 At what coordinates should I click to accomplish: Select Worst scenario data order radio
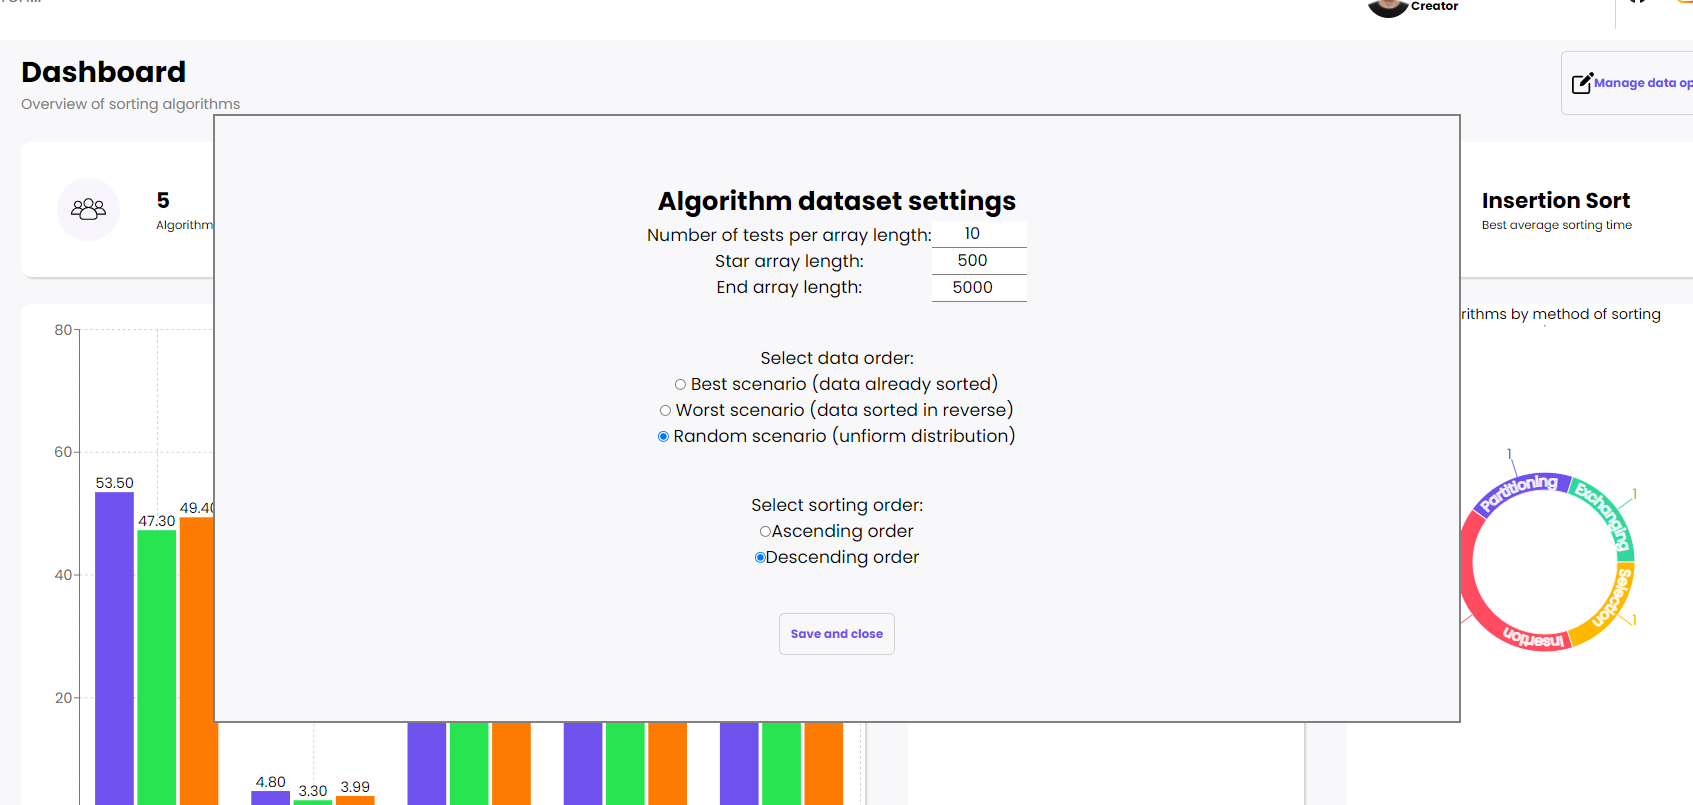tap(665, 410)
